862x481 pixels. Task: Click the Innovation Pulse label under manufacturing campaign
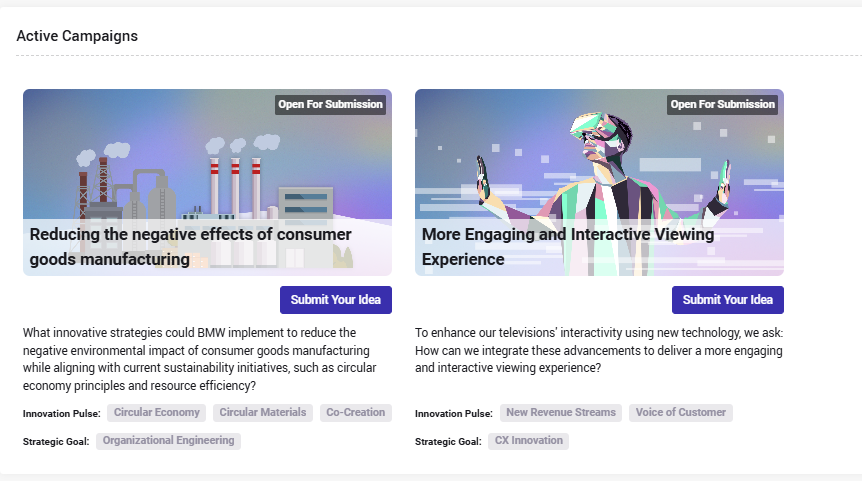point(62,414)
